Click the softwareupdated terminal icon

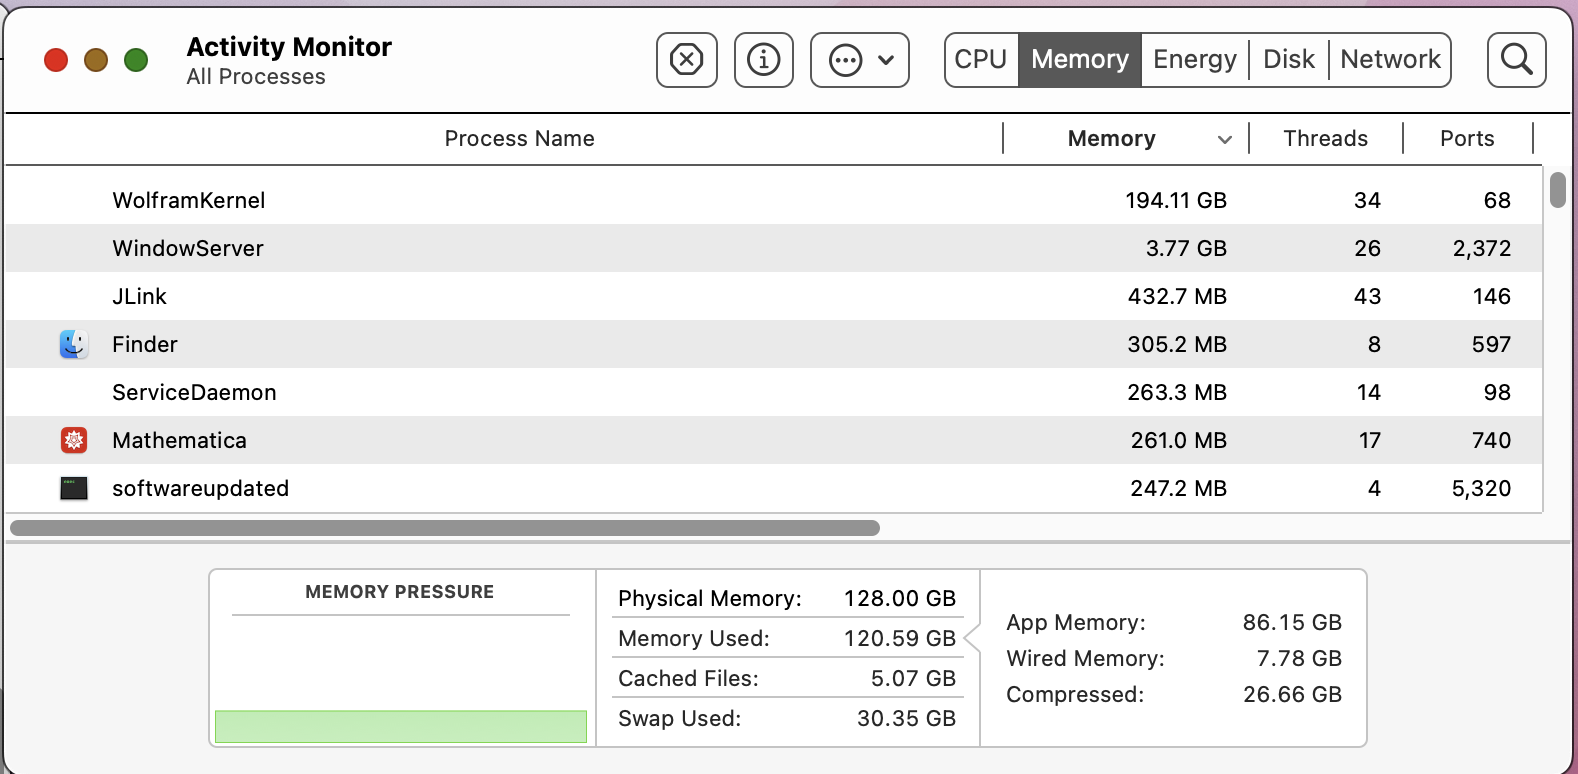[x=74, y=488]
